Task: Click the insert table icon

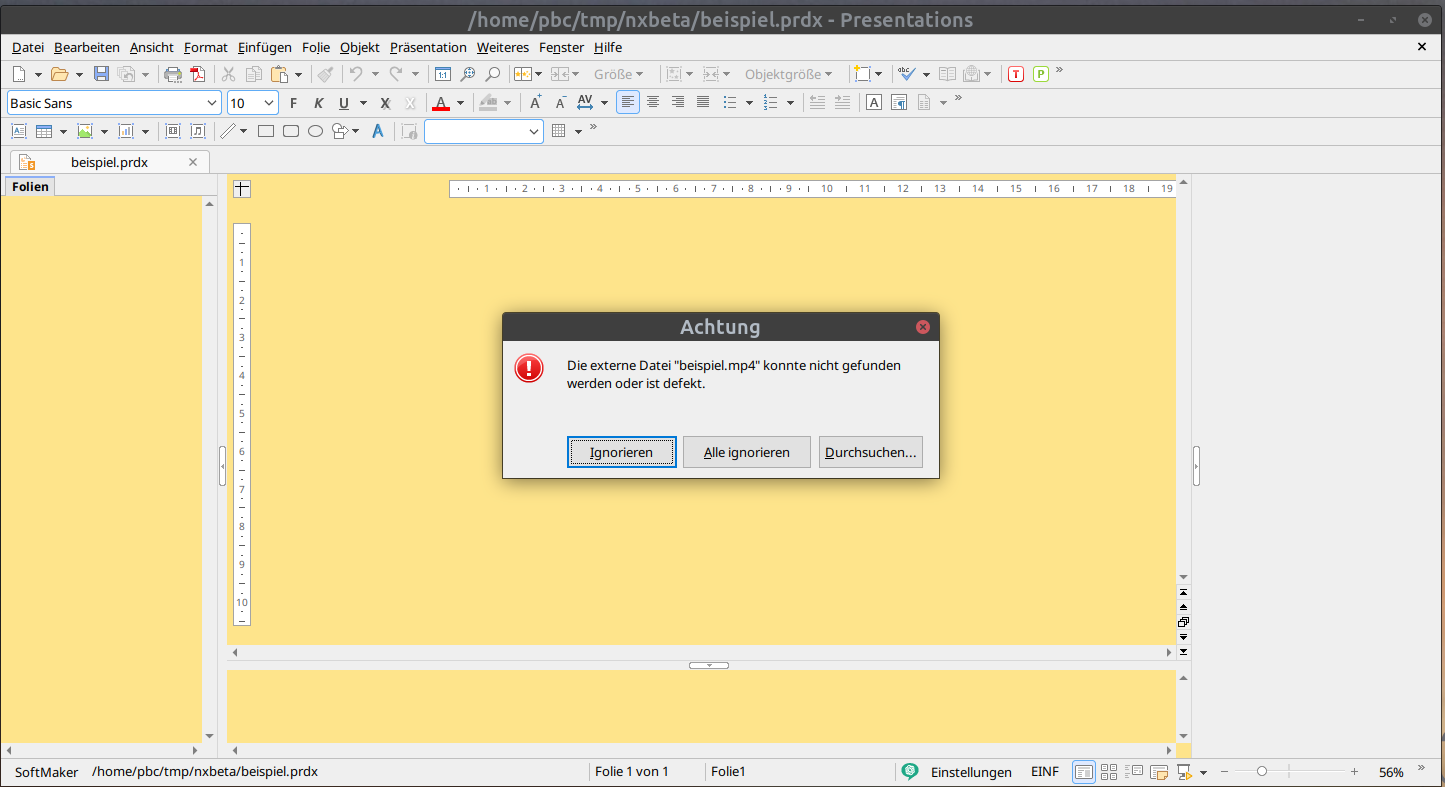Action: coord(44,131)
